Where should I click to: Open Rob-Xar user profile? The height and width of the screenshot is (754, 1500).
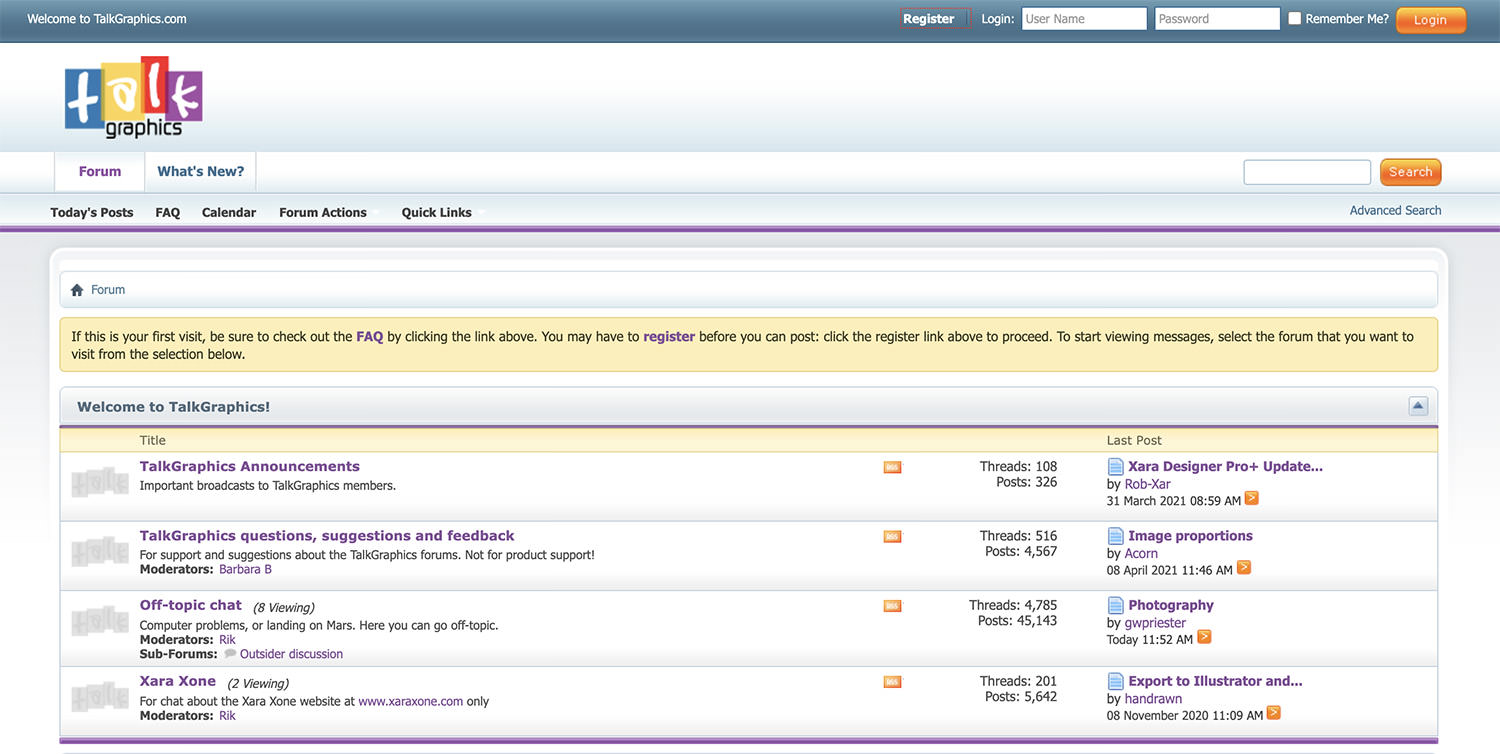pos(1148,484)
